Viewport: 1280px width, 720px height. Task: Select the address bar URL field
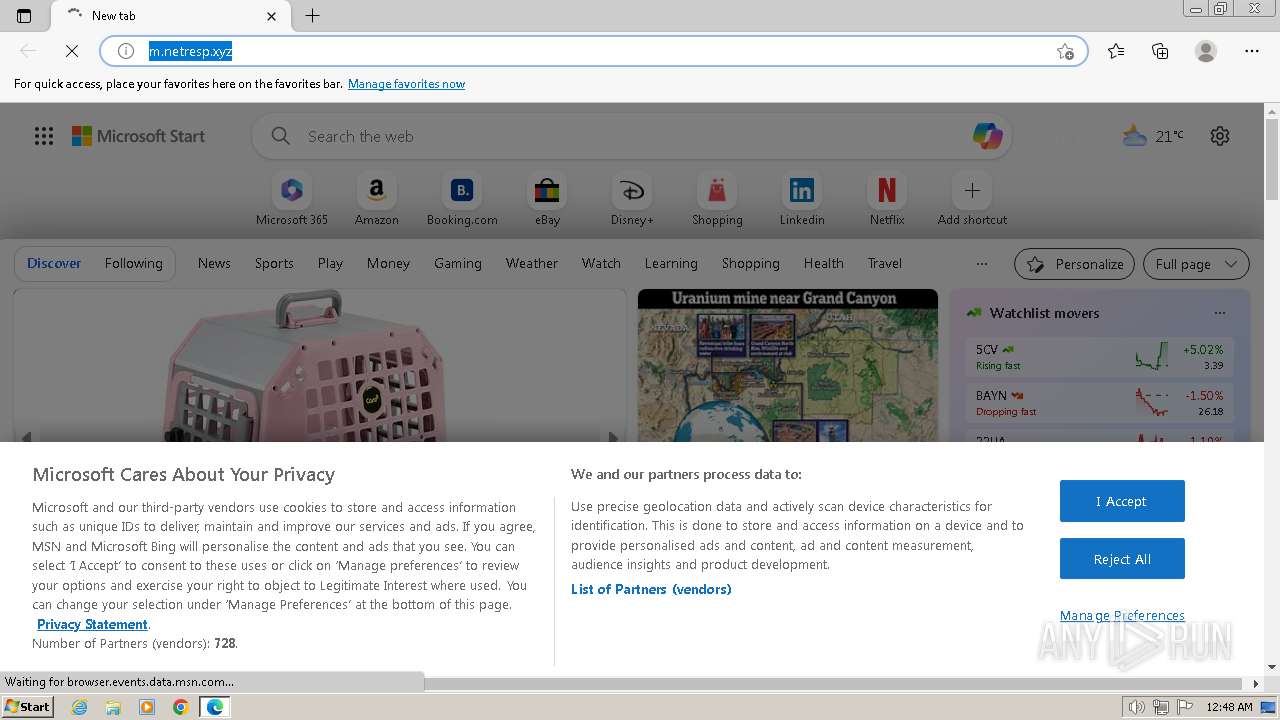click(x=592, y=51)
